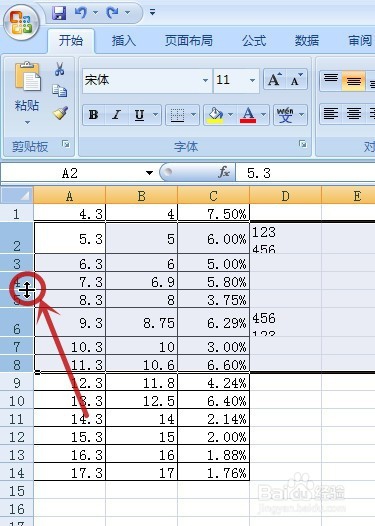Switch to the 插入 tab
This screenshot has width=375, height=526.
pyautogui.click(x=124, y=41)
